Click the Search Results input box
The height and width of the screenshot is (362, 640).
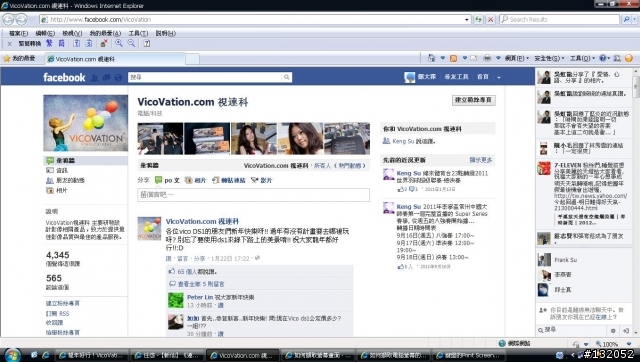pyautogui.click(x=559, y=19)
